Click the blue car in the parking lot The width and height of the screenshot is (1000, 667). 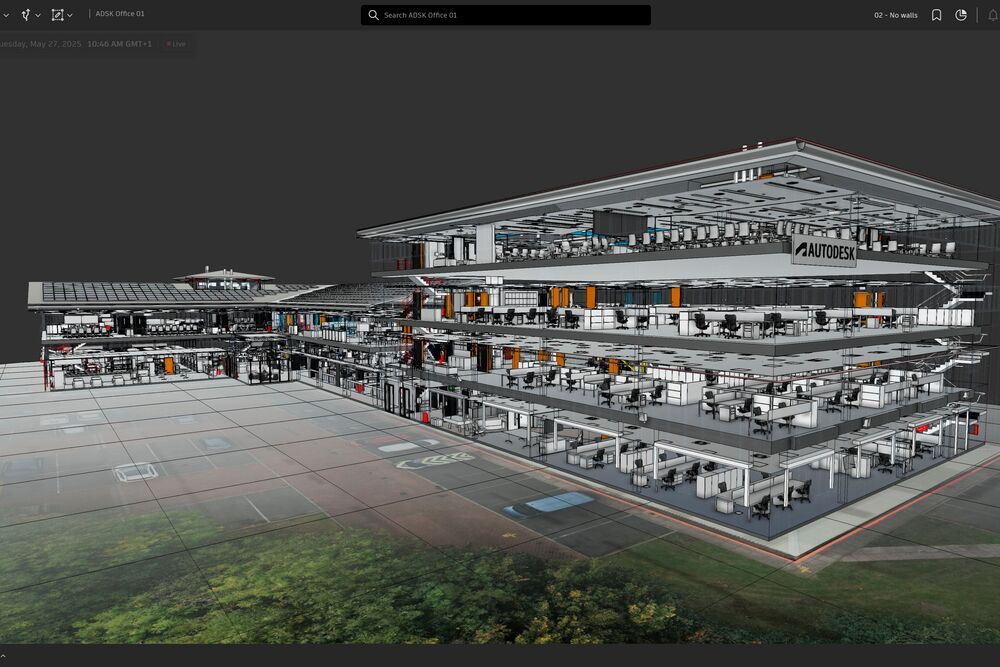point(548,503)
